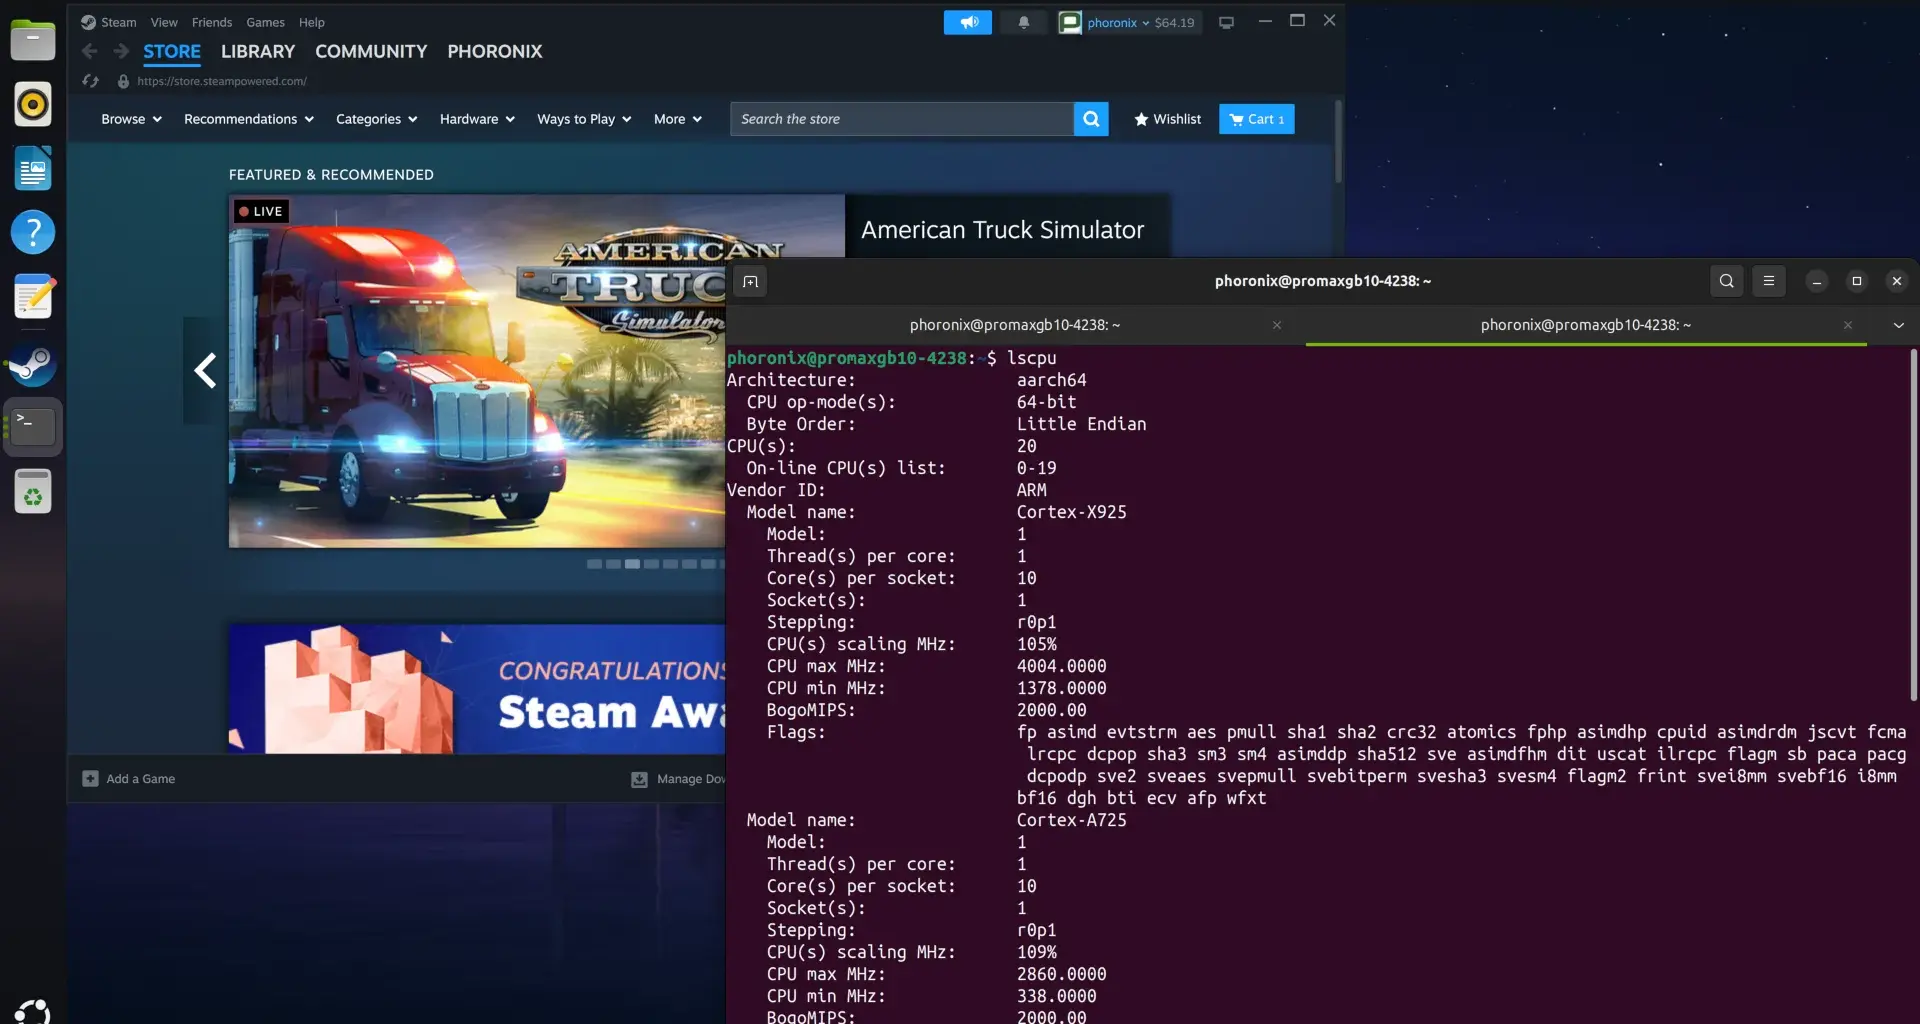
Task: Click the Steam notifications bell icon
Action: point(1022,21)
